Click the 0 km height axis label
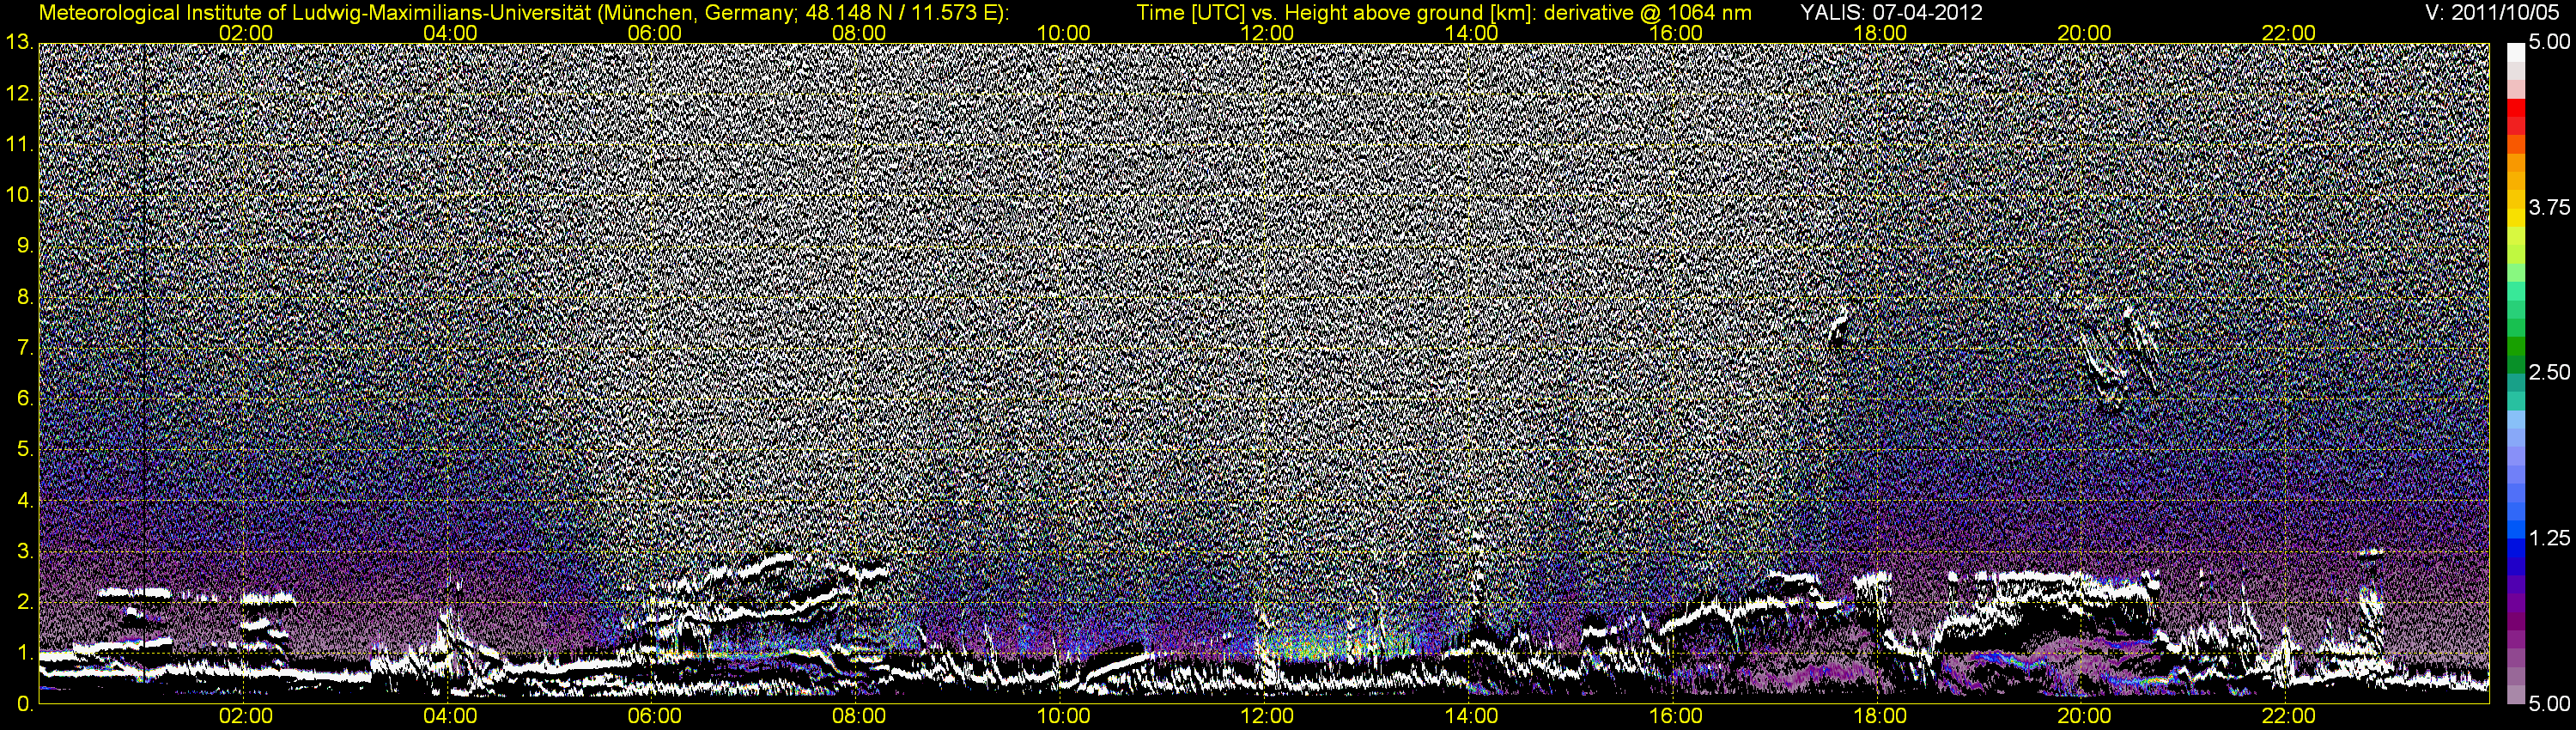Screen dimensions: 2576x730 click(24, 704)
